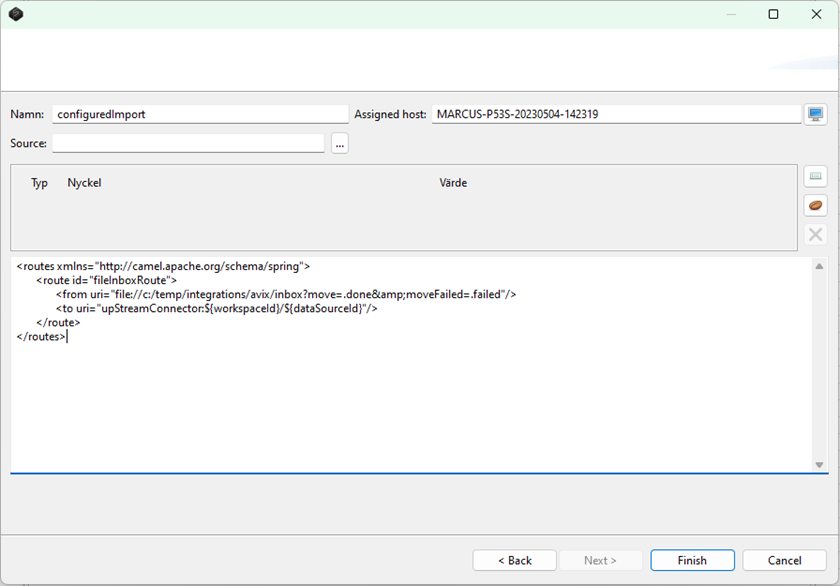
Task: Maximize the dialog window
Action: coord(773,14)
